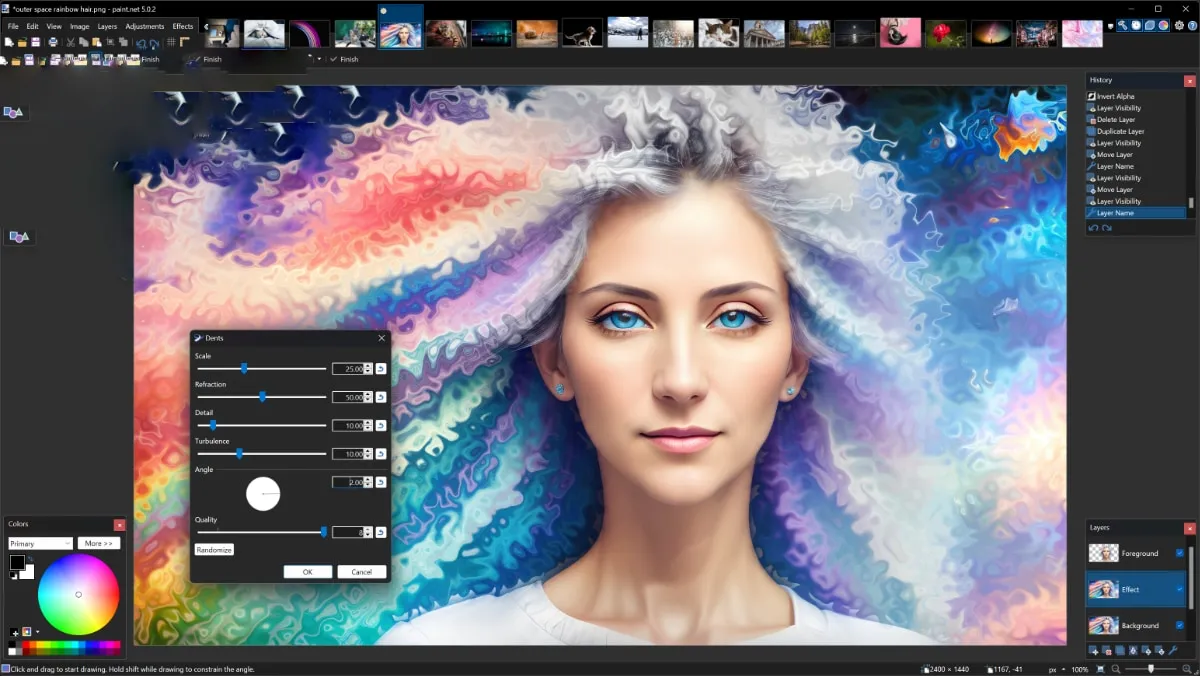
Task: Hide the Foreground layer
Action: (1182, 553)
